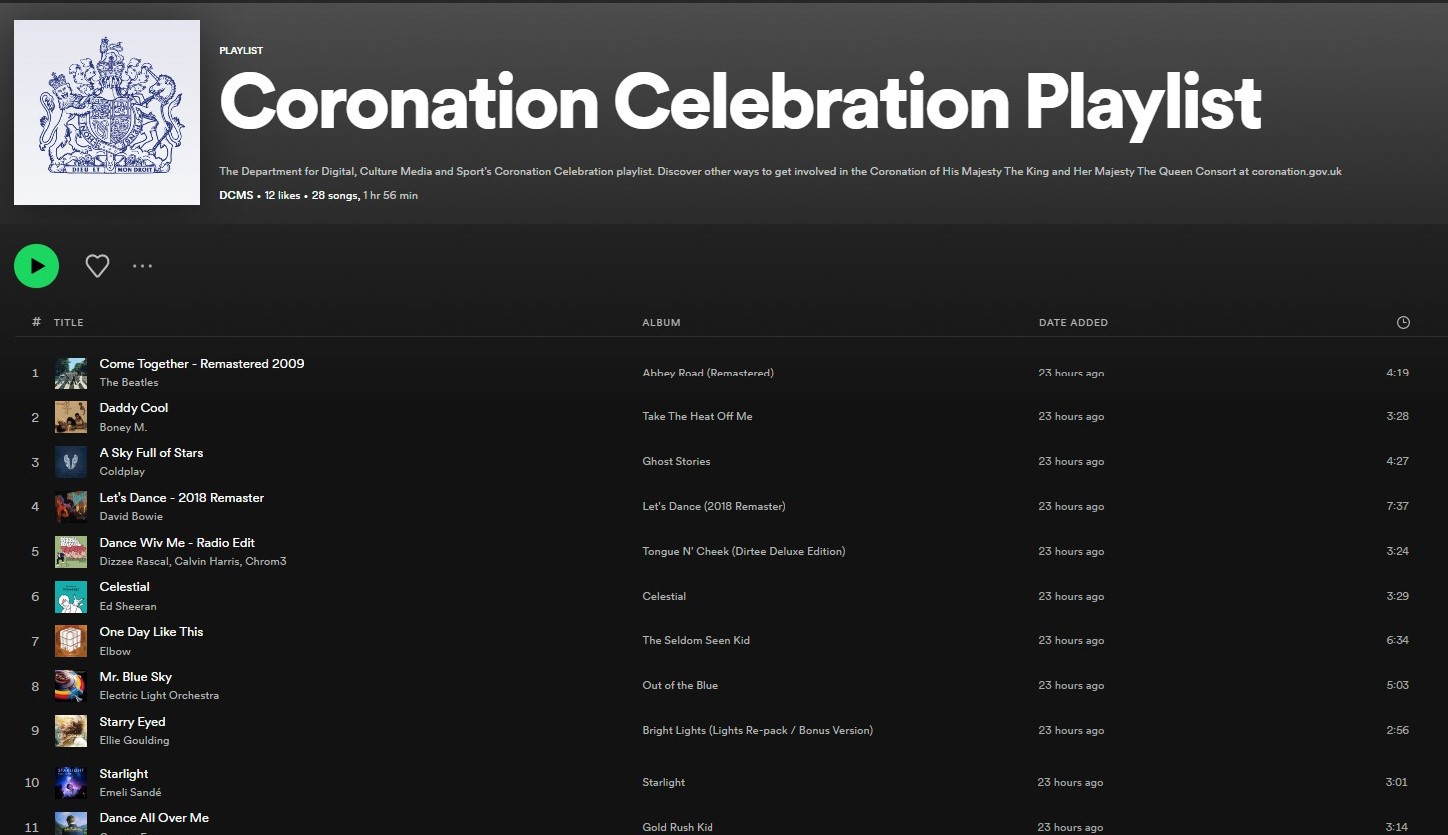Screen dimensions: 1448x835
Task: Click the Dance Wiv Me album thumbnail
Action: click(71, 552)
